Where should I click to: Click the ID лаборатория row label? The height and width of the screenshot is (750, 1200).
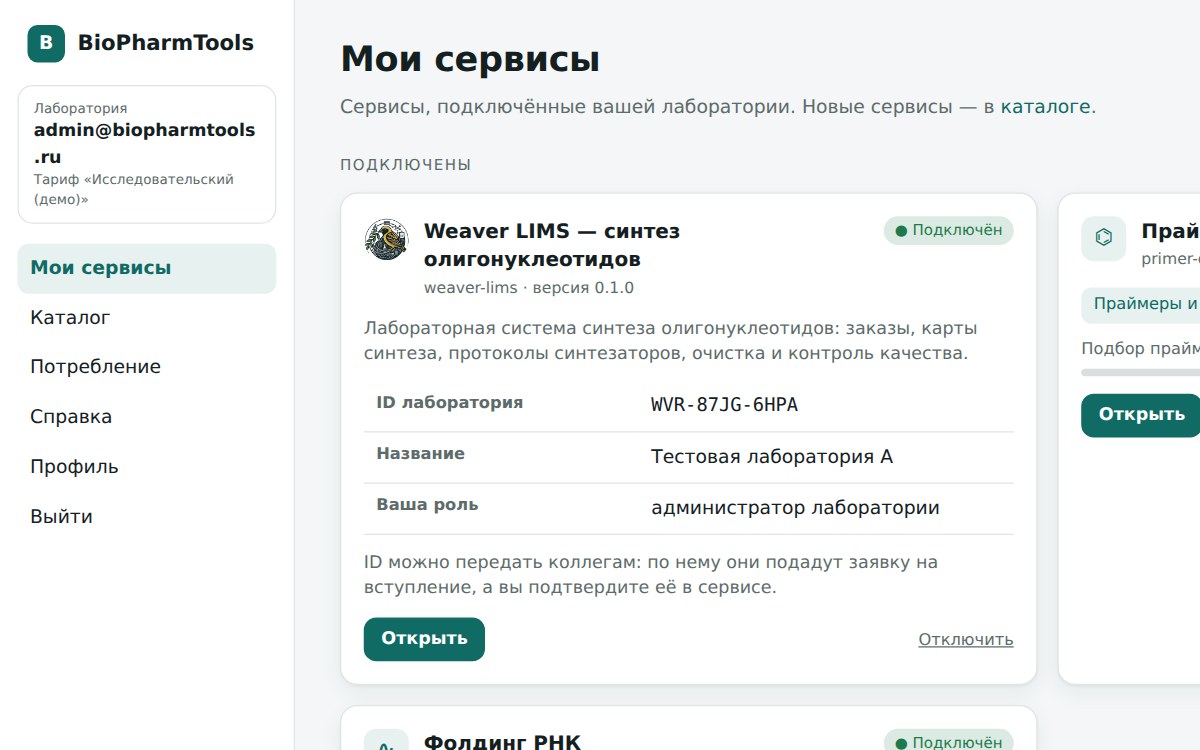point(450,403)
